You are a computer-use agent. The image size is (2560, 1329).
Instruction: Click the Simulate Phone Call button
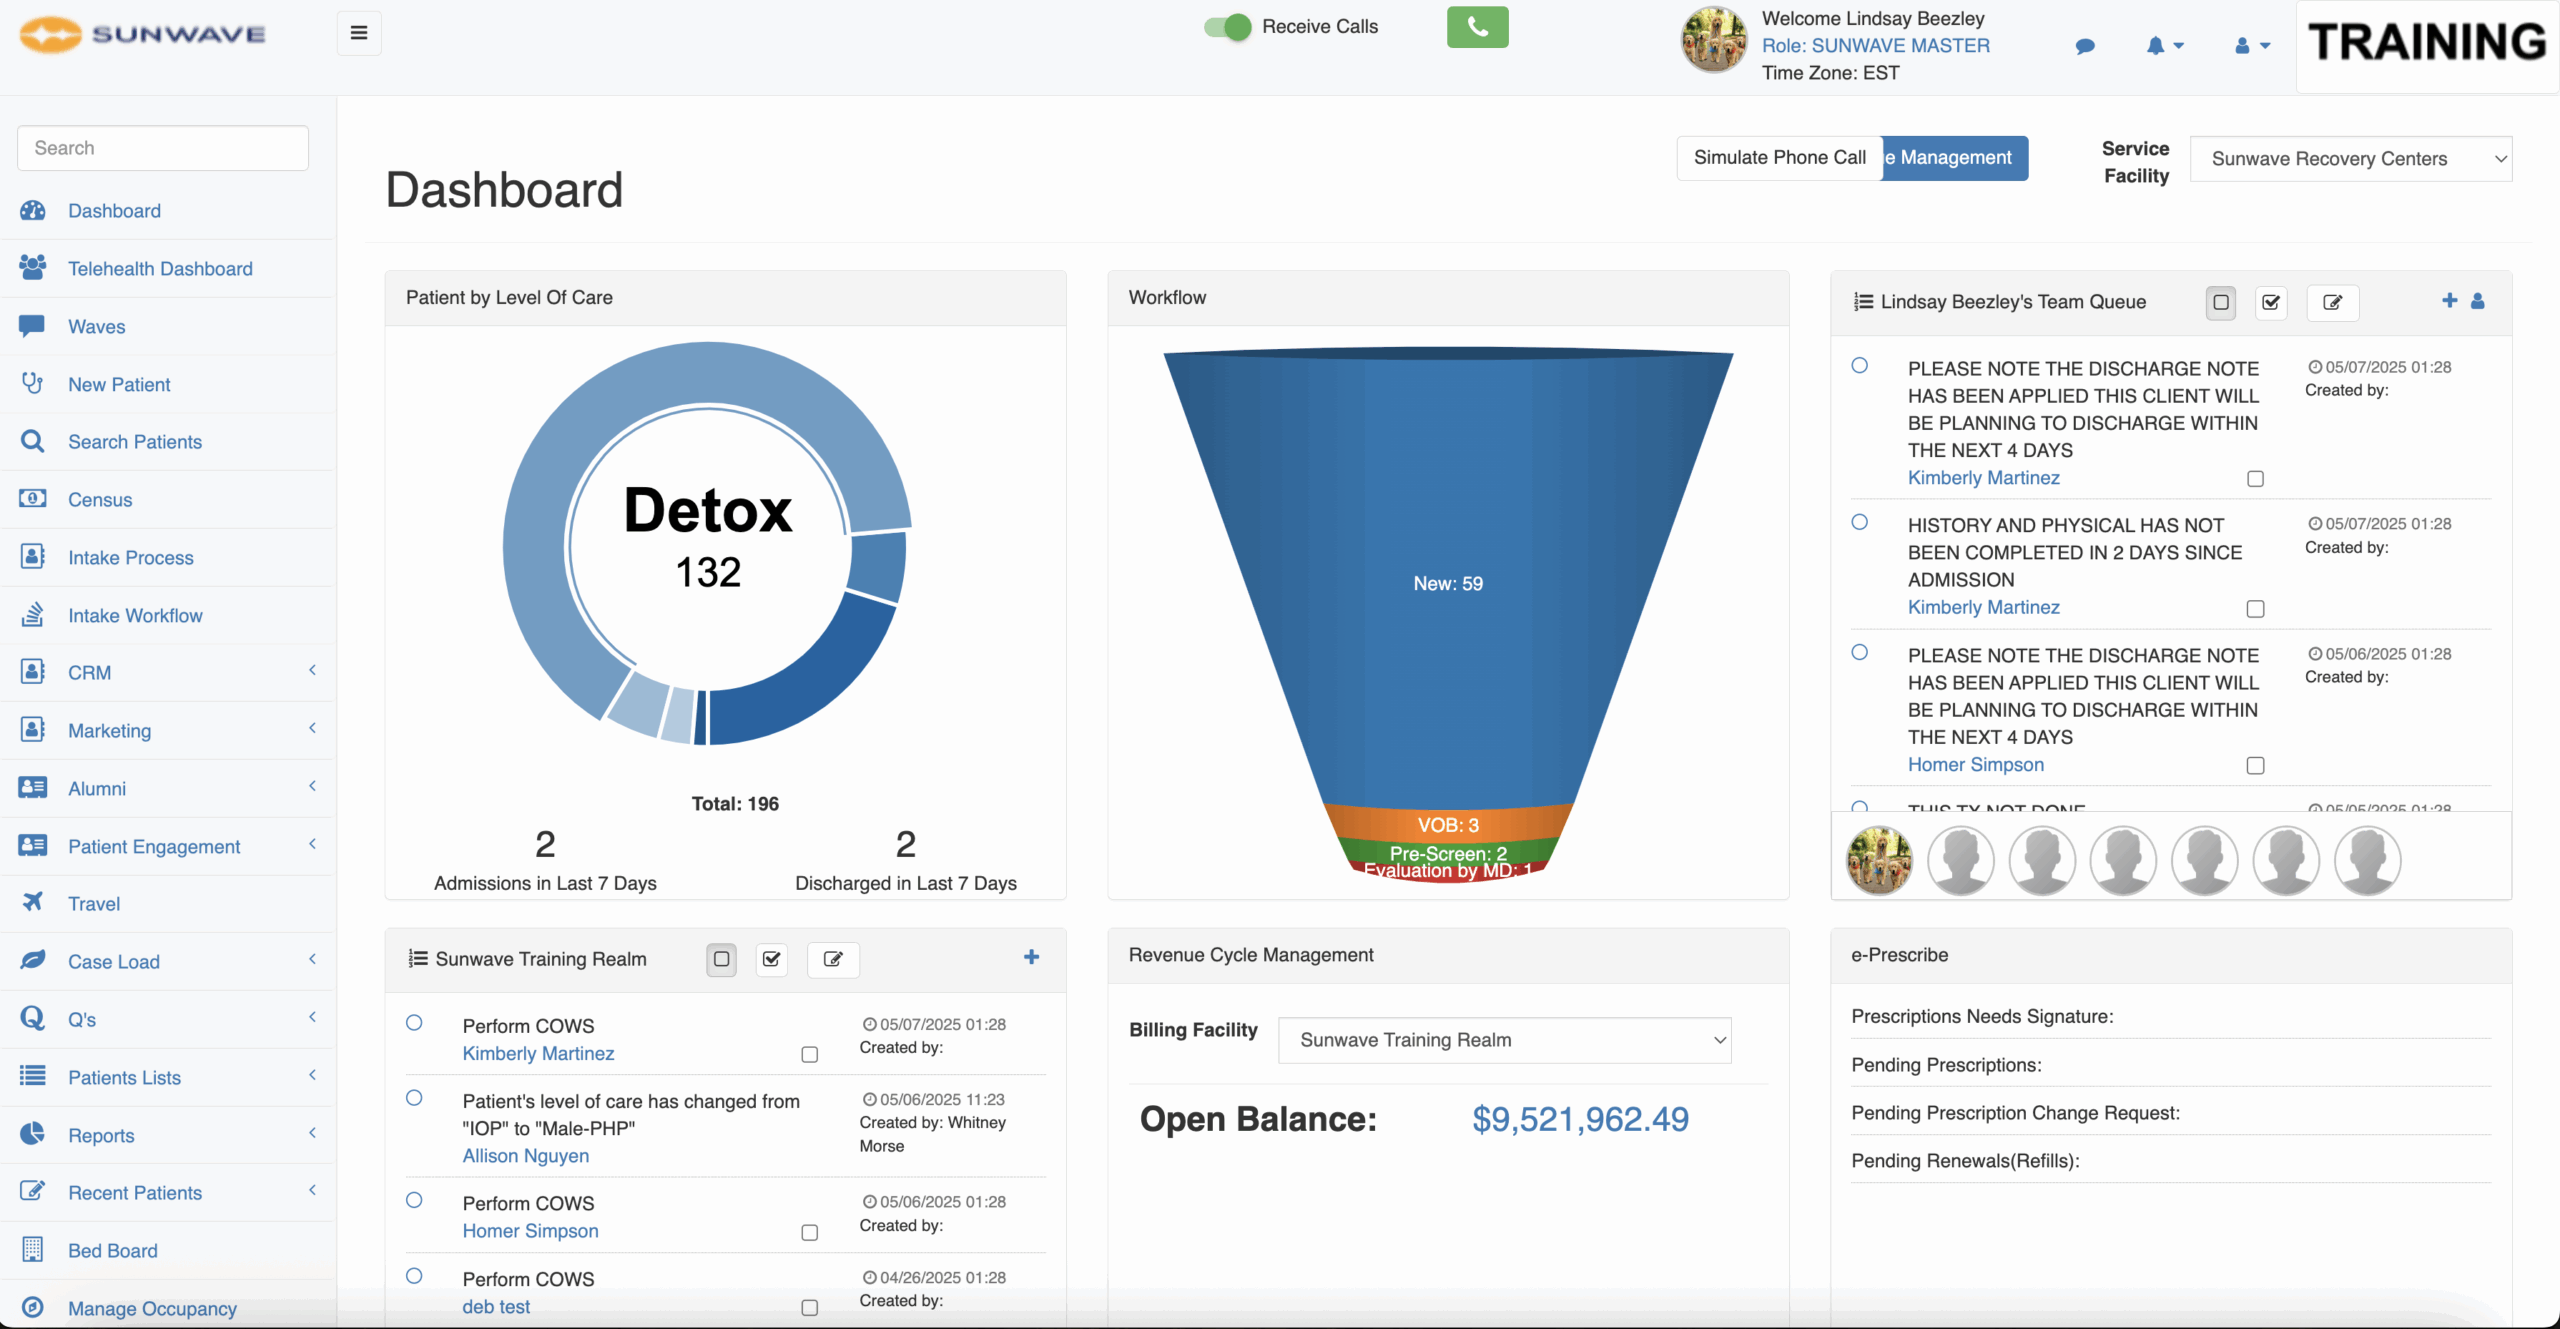1779,158
